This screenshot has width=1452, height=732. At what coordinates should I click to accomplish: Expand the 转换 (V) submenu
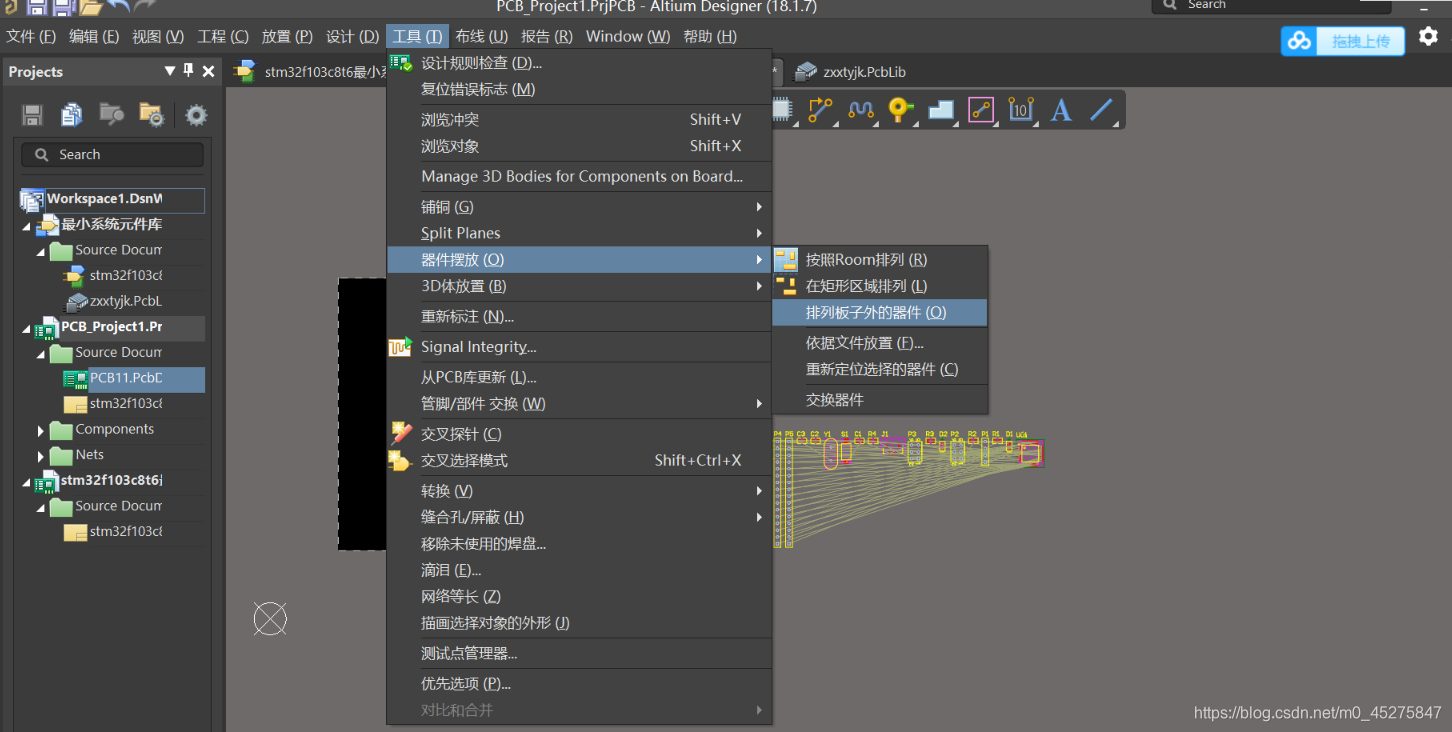click(579, 491)
